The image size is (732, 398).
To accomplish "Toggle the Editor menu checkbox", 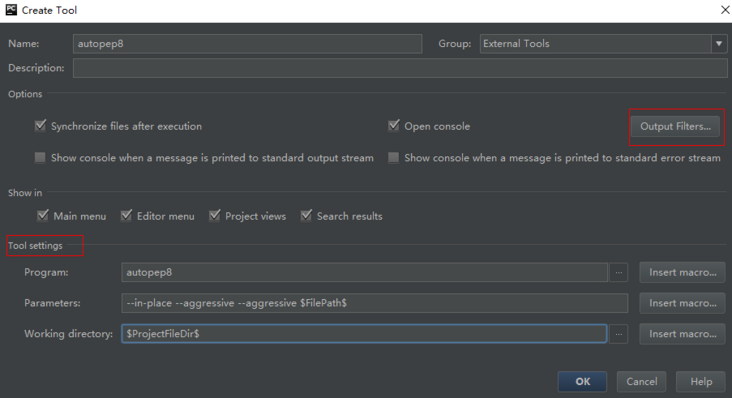I will tap(126, 216).
